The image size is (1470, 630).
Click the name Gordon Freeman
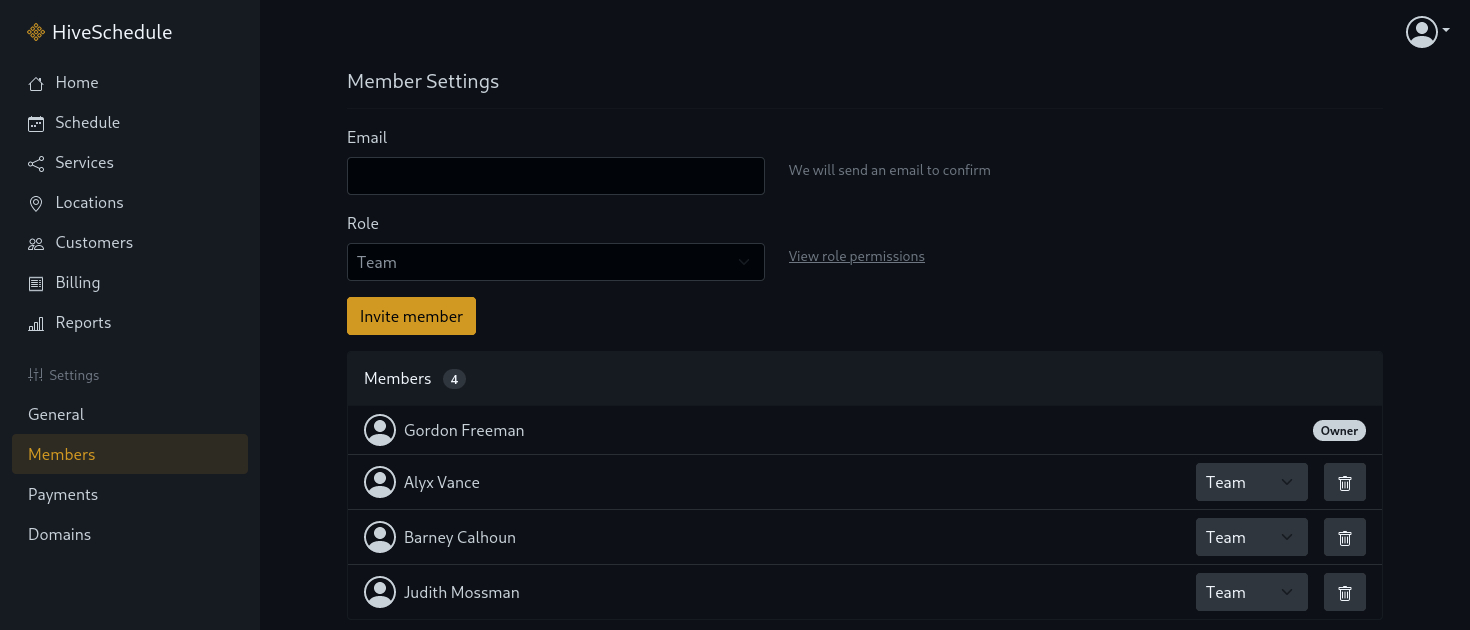[x=464, y=430]
